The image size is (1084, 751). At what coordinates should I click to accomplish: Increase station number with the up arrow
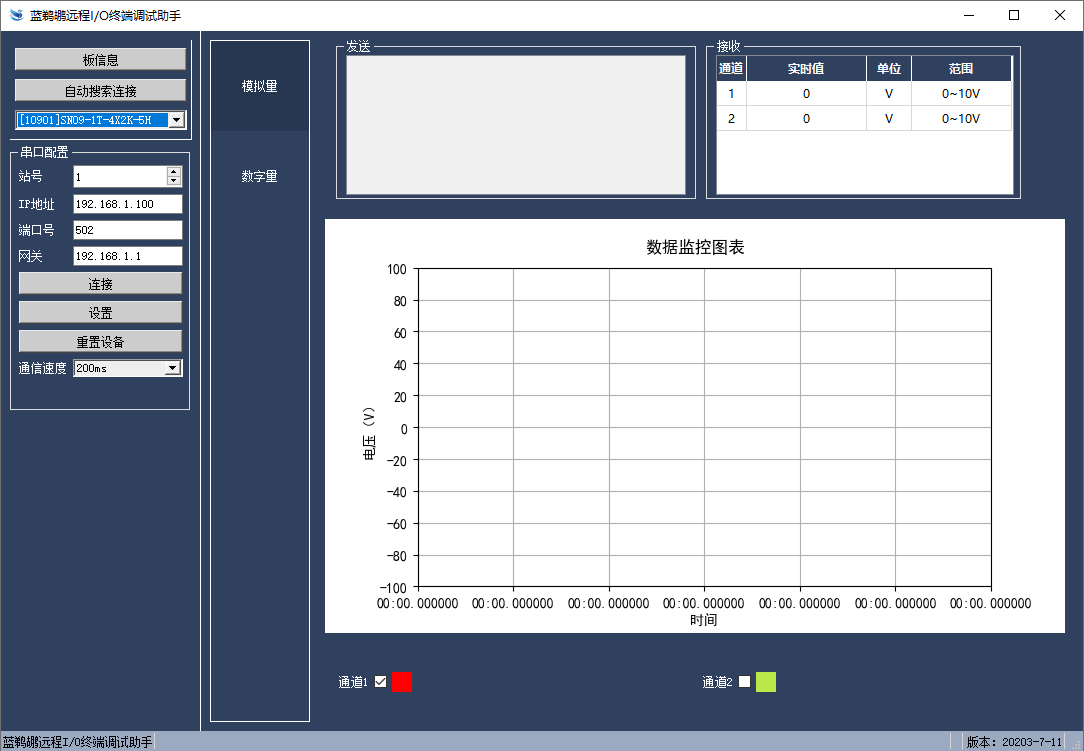[x=174, y=171]
